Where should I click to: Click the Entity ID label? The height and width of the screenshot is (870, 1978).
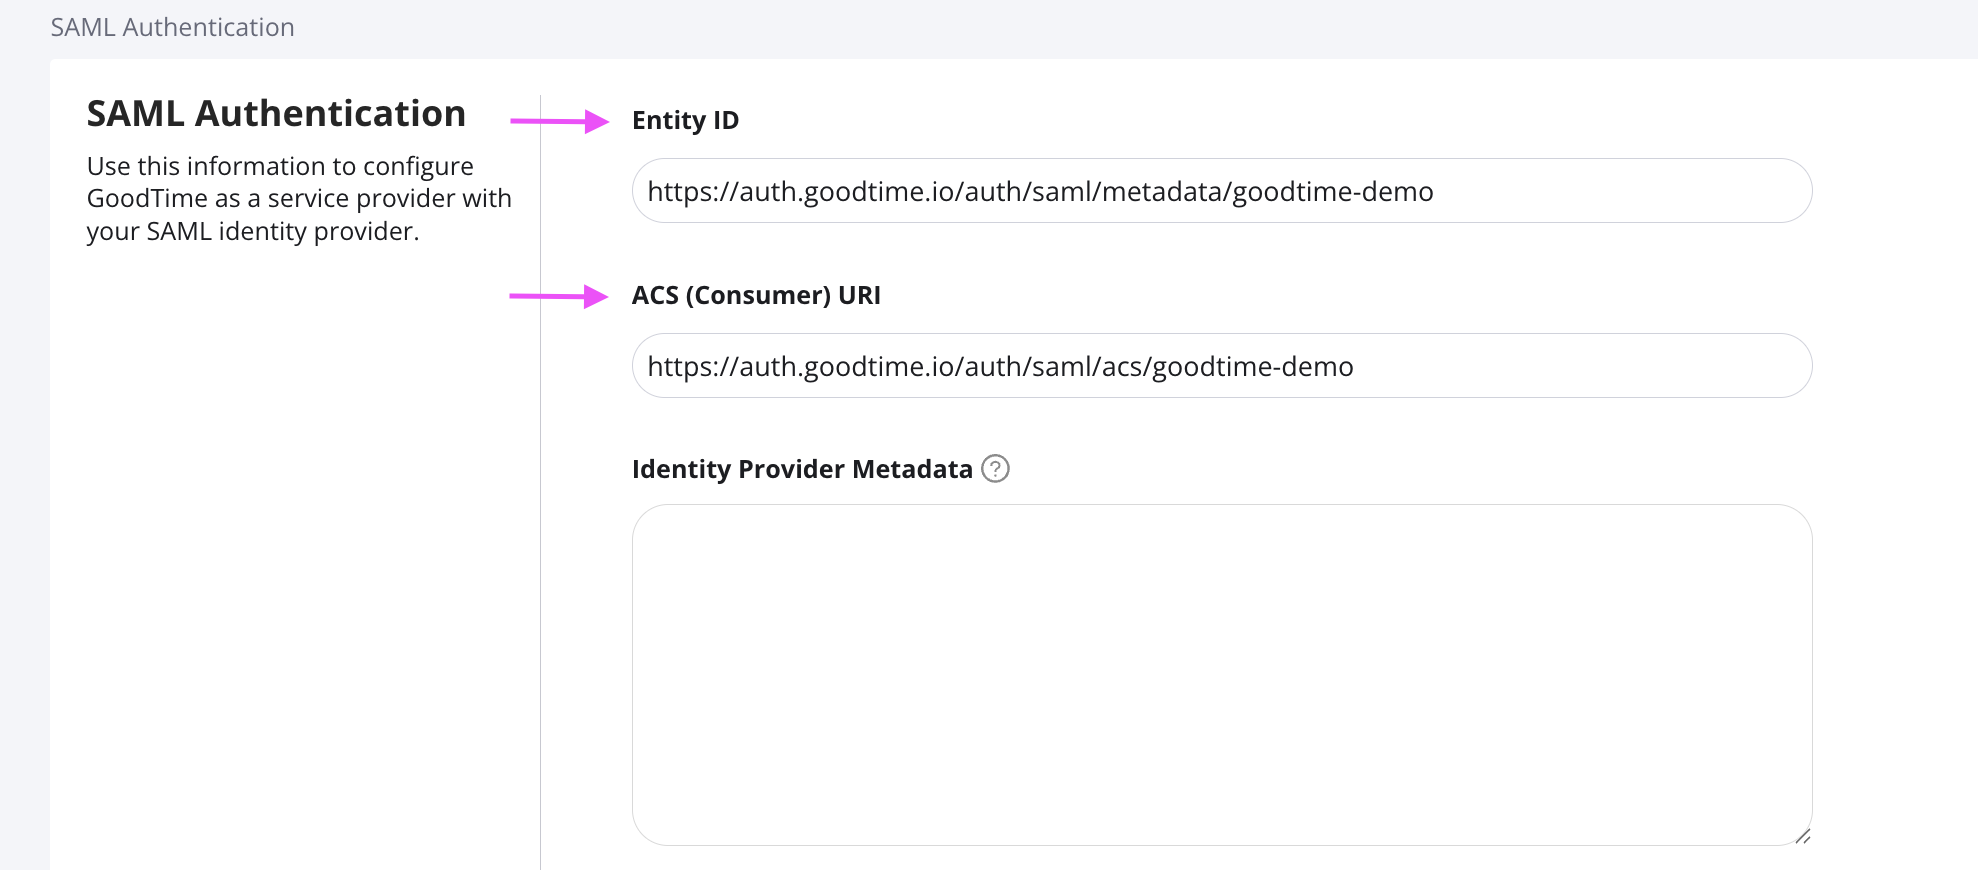pos(685,120)
